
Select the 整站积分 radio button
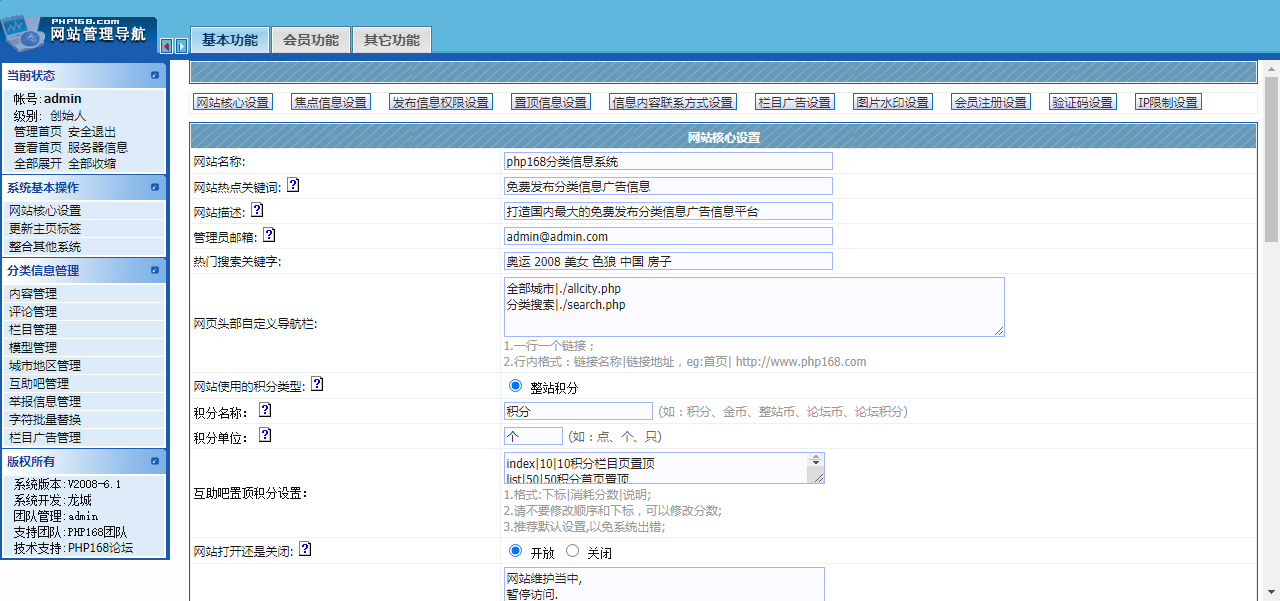(x=516, y=386)
